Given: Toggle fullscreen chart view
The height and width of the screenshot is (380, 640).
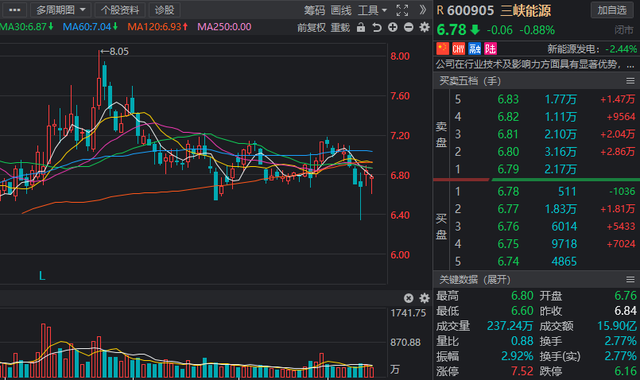Looking at the screenshot, I should coord(402,10).
